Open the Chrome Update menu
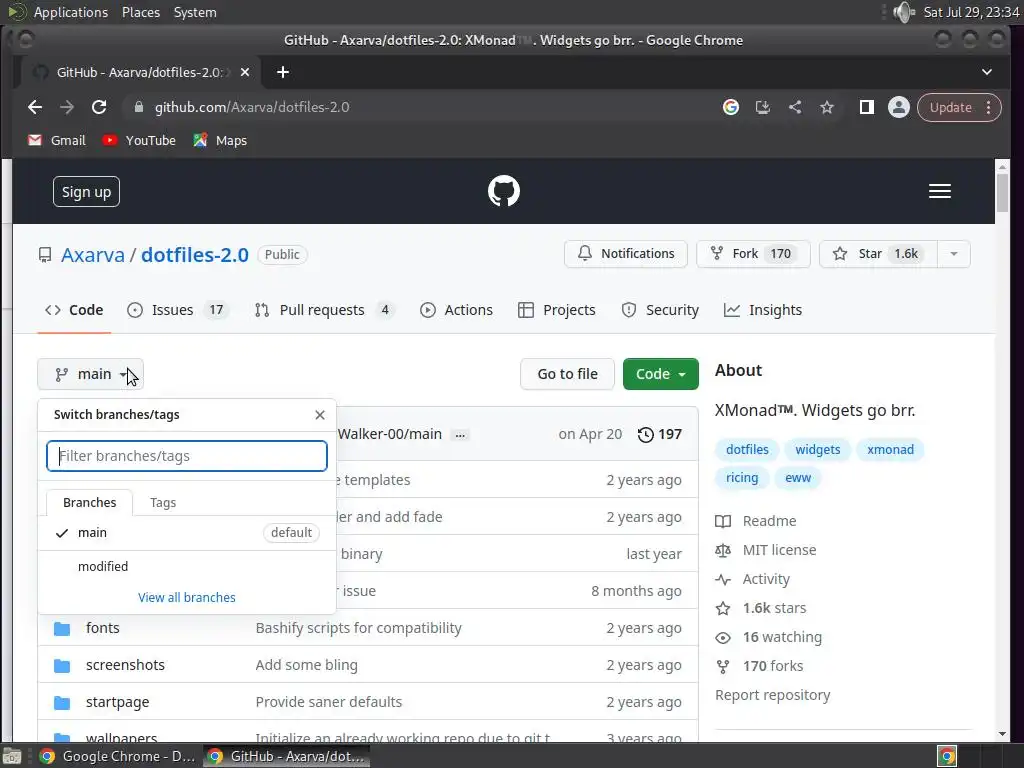 click(x=959, y=107)
